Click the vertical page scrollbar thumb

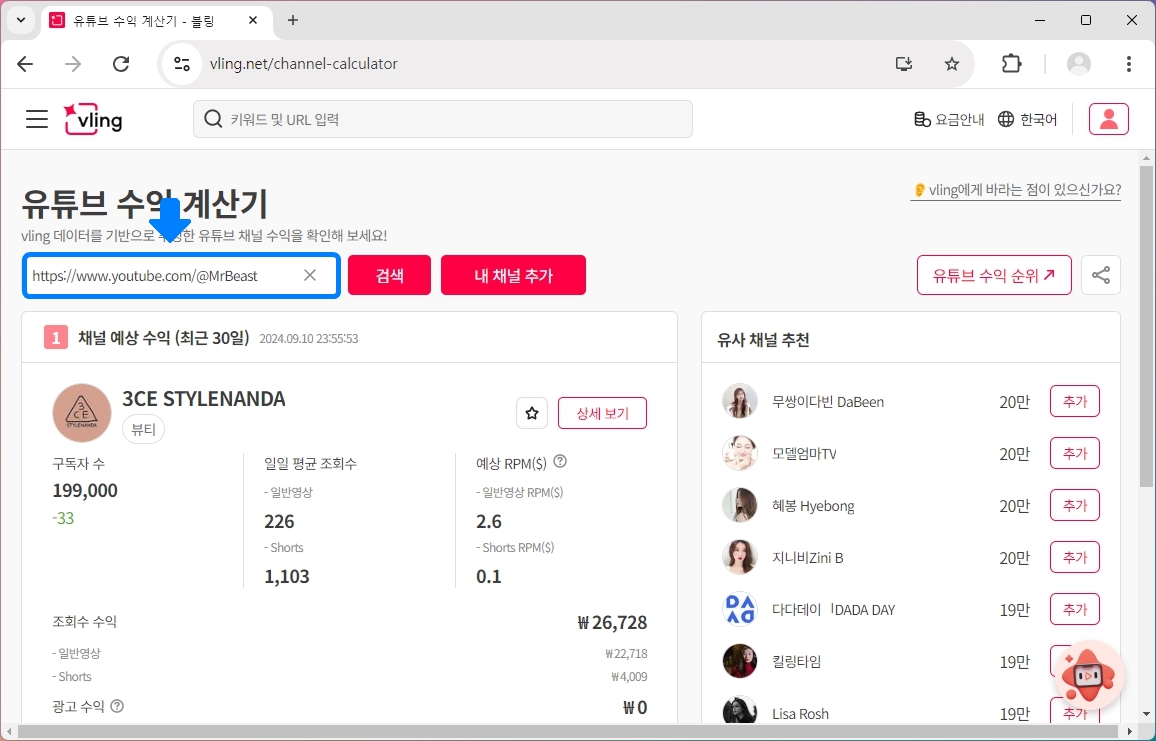(x=1146, y=325)
